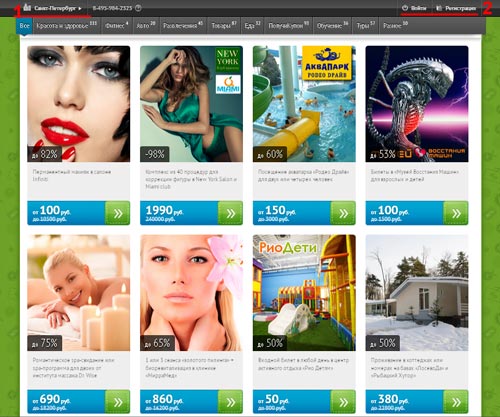Screen dimensions: 500x417
Task: Click the -98% discount badge
Action: pos(154,154)
